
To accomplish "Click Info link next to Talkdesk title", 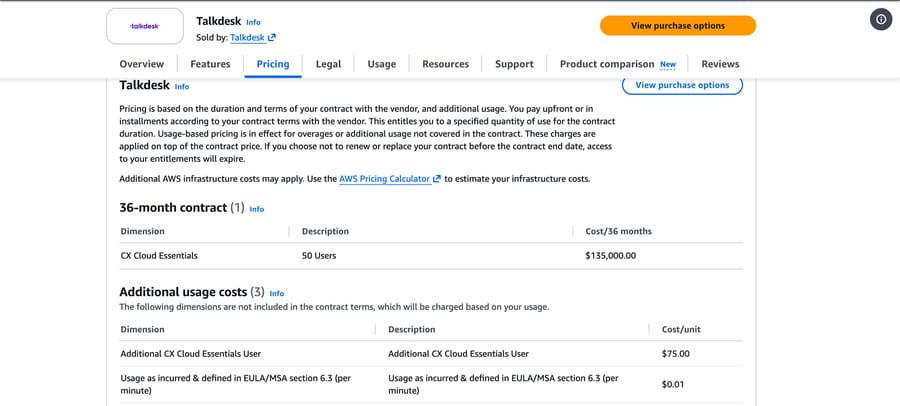I will pos(253,22).
